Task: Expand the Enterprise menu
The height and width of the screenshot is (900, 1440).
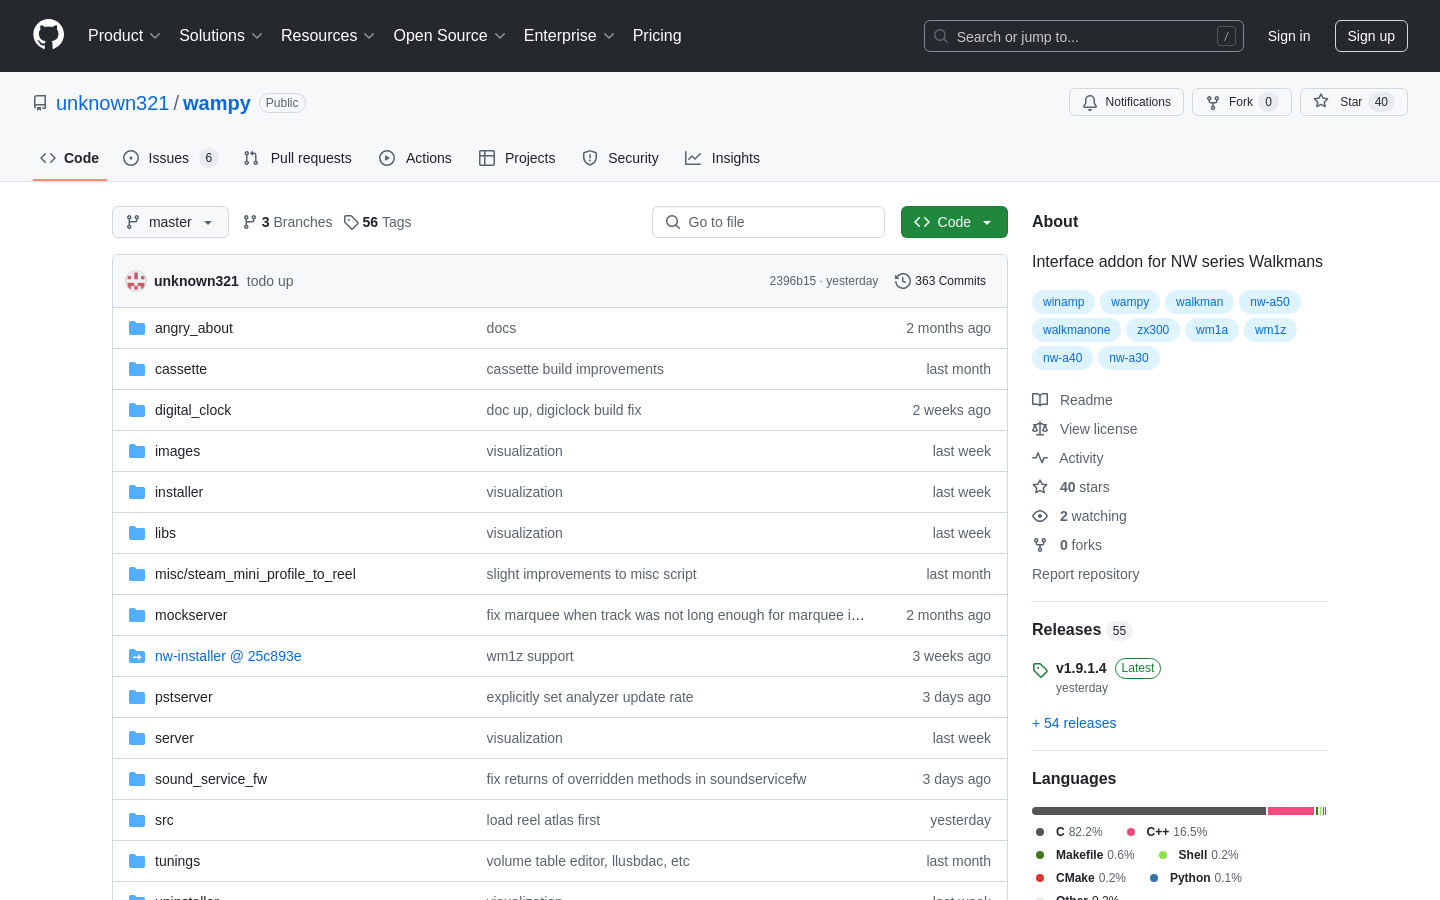Action: (x=569, y=35)
